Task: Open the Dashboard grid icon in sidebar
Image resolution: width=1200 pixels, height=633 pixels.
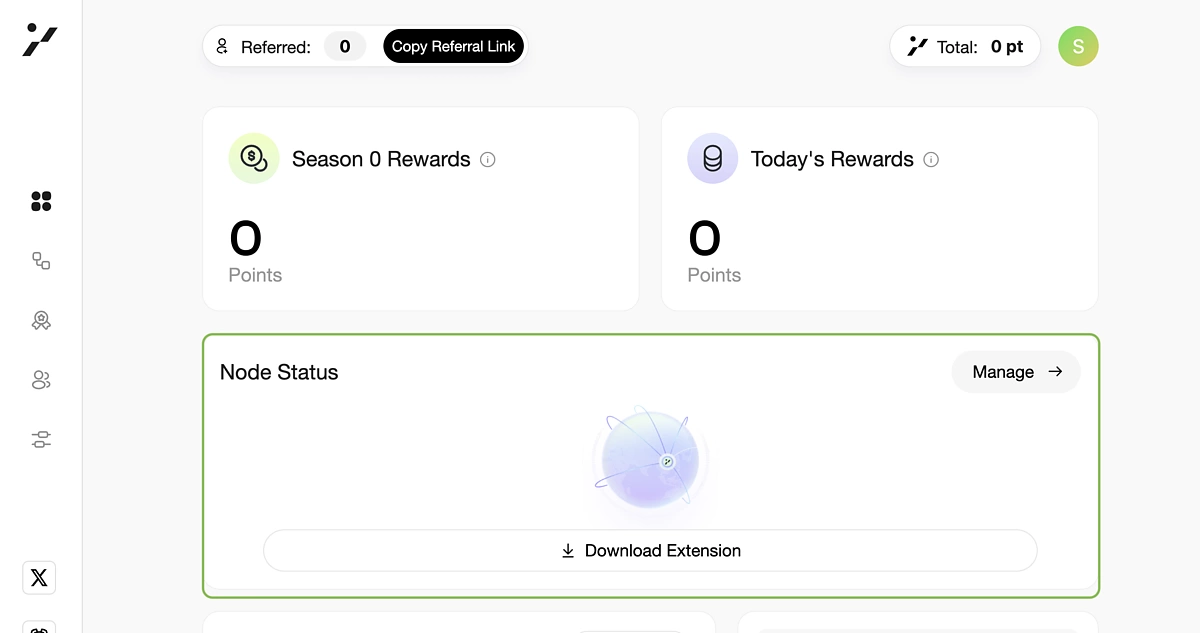Action: [41, 202]
